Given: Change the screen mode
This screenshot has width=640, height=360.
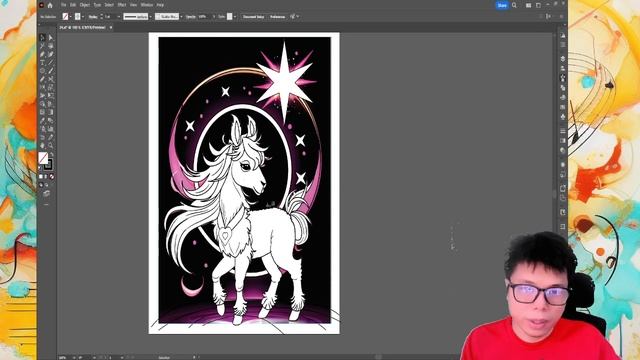Looking at the screenshot, I should click(x=46, y=193).
